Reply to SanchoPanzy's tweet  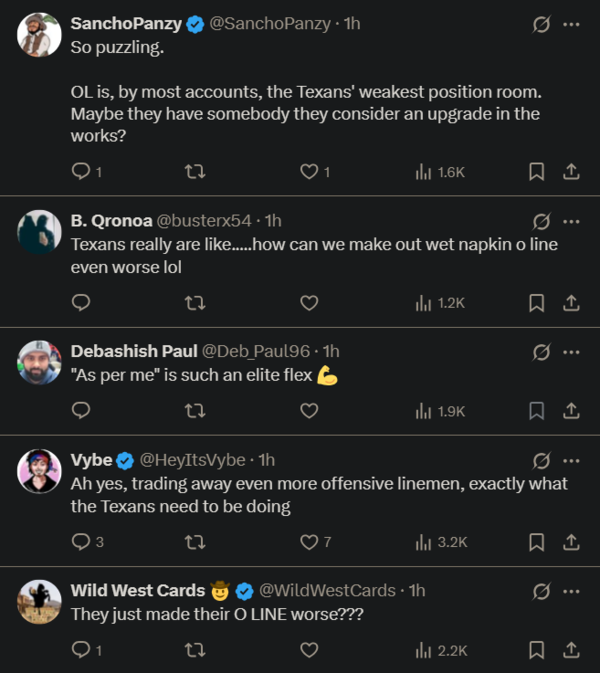pyautogui.click(x=82, y=172)
